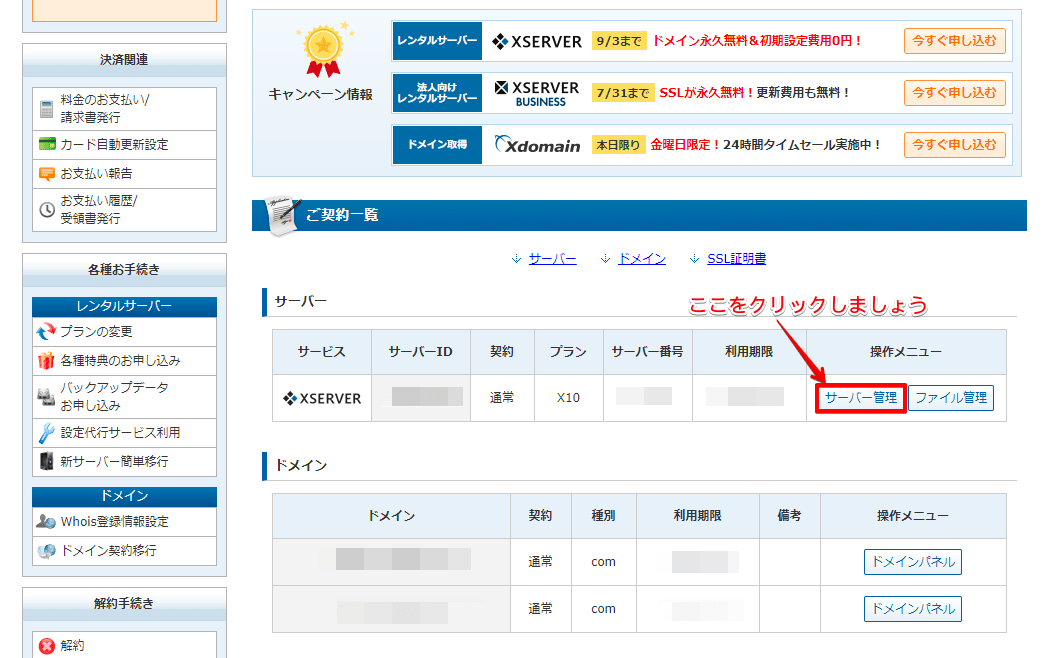Screen dimensions: 1042x658
Task: Click the 金曜日限定！24時間タイムセール実施中！ text
Action: pos(766,144)
